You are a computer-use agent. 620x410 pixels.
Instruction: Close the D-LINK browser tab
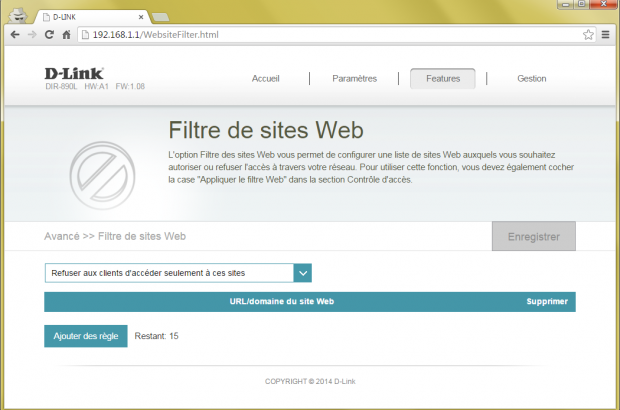pos(139,17)
